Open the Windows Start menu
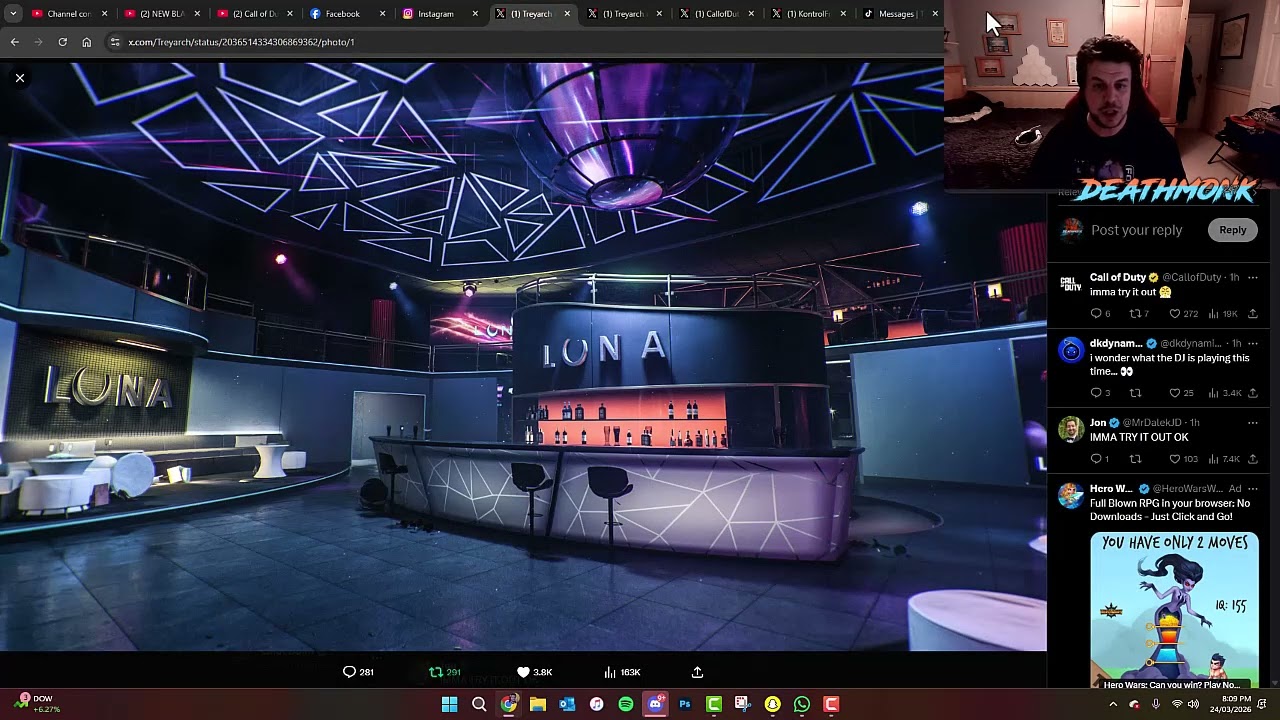Screen dimensions: 1280x720 tap(450, 704)
